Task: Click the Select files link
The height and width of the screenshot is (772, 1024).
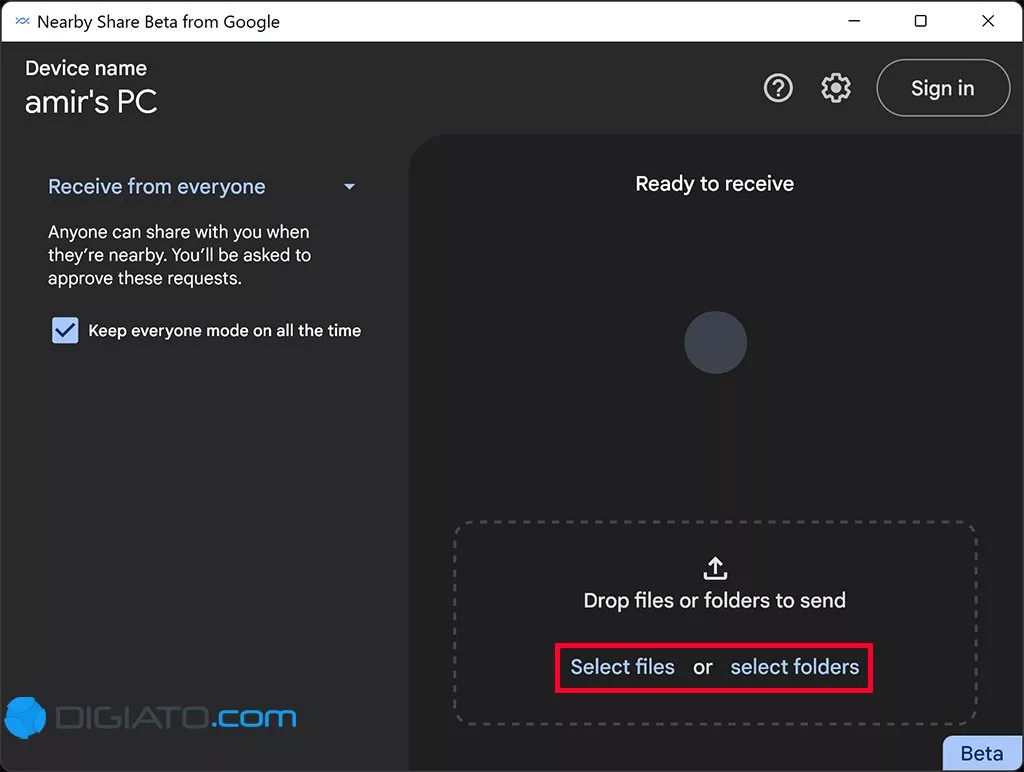Action: pyautogui.click(x=622, y=667)
